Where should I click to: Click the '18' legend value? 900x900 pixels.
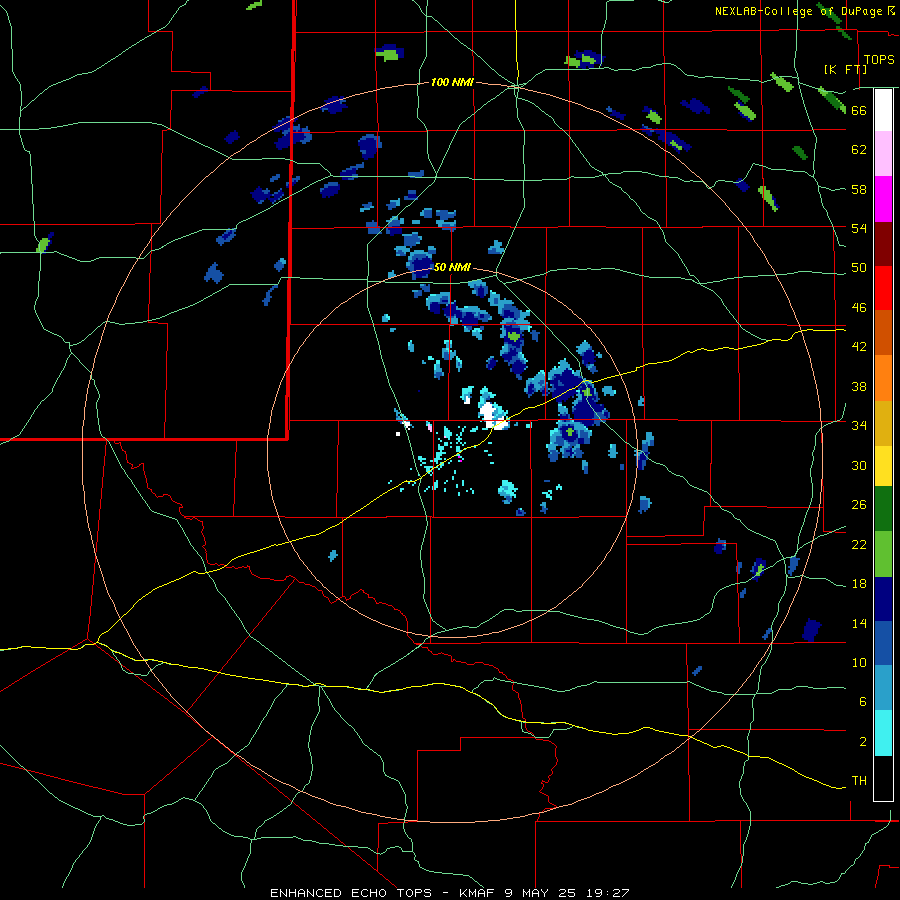(859, 584)
